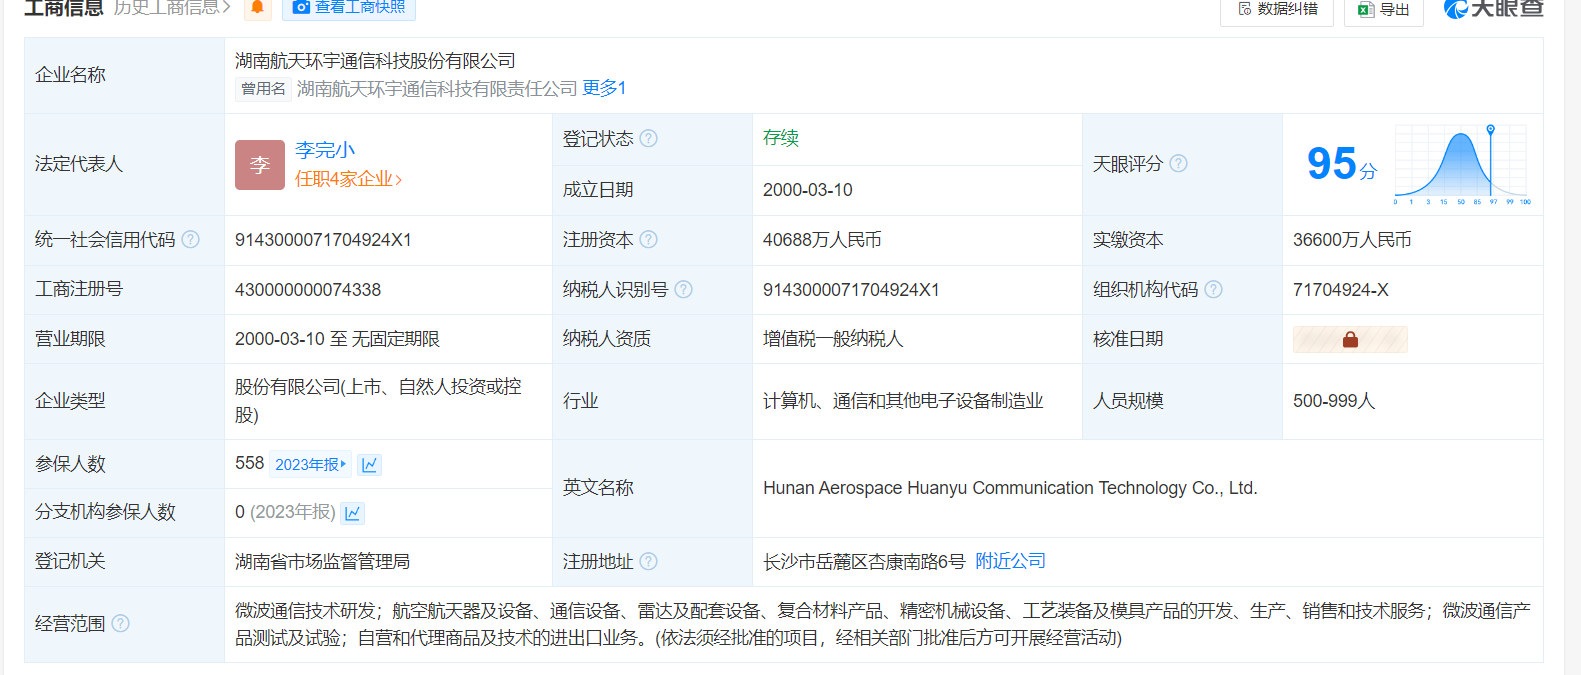Open the 95分 score distribution chart

point(1461,164)
